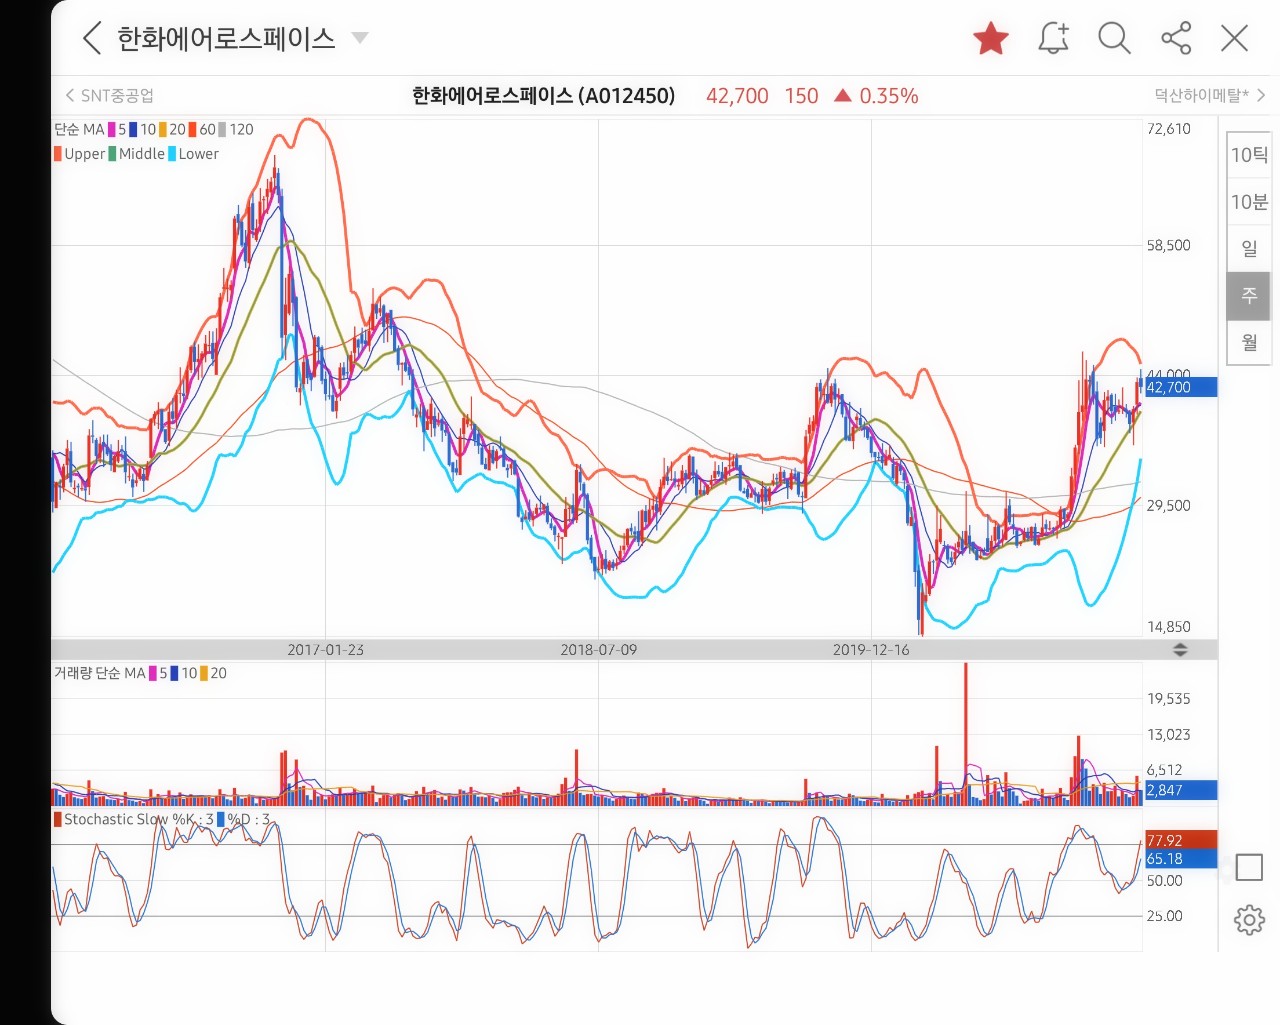1280x1025 pixels.
Task: Click the 14,850 price axis label
Action: tap(1168, 627)
